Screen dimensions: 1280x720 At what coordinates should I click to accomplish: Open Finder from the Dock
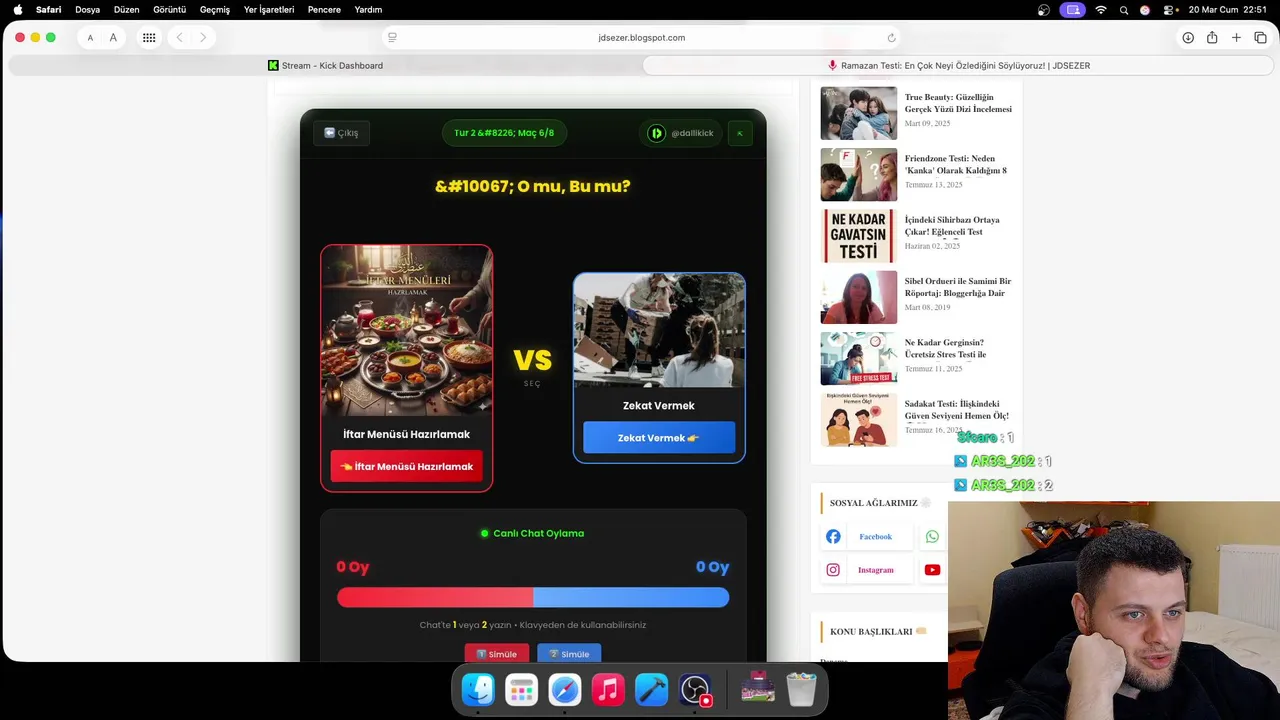coord(478,690)
